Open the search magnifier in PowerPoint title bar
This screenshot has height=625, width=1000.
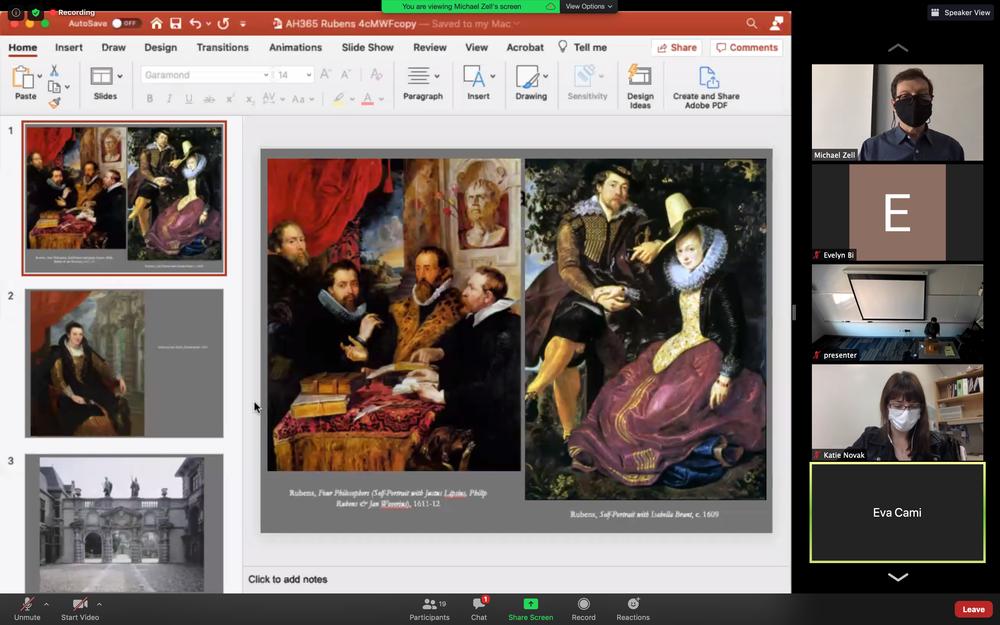pyautogui.click(x=752, y=24)
